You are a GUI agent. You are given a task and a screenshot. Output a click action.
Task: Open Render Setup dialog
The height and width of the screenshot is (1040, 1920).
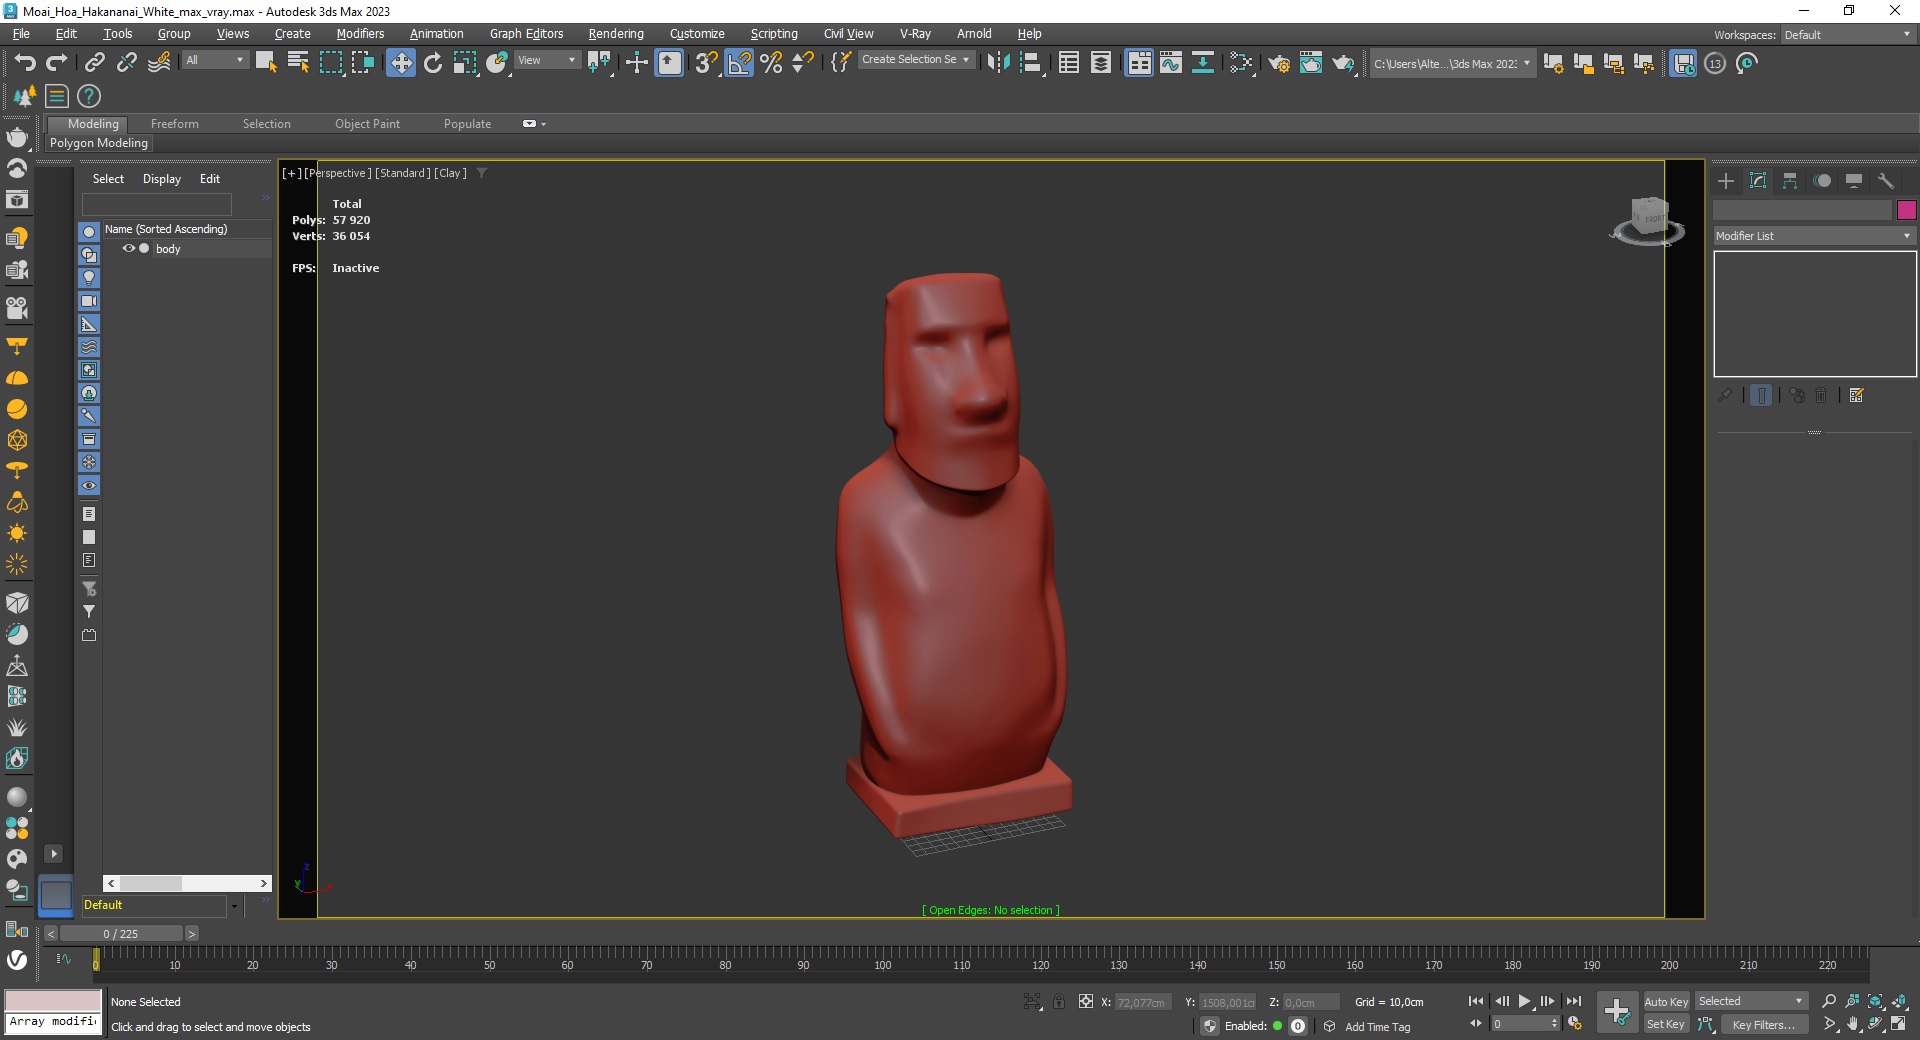(x=1279, y=63)
